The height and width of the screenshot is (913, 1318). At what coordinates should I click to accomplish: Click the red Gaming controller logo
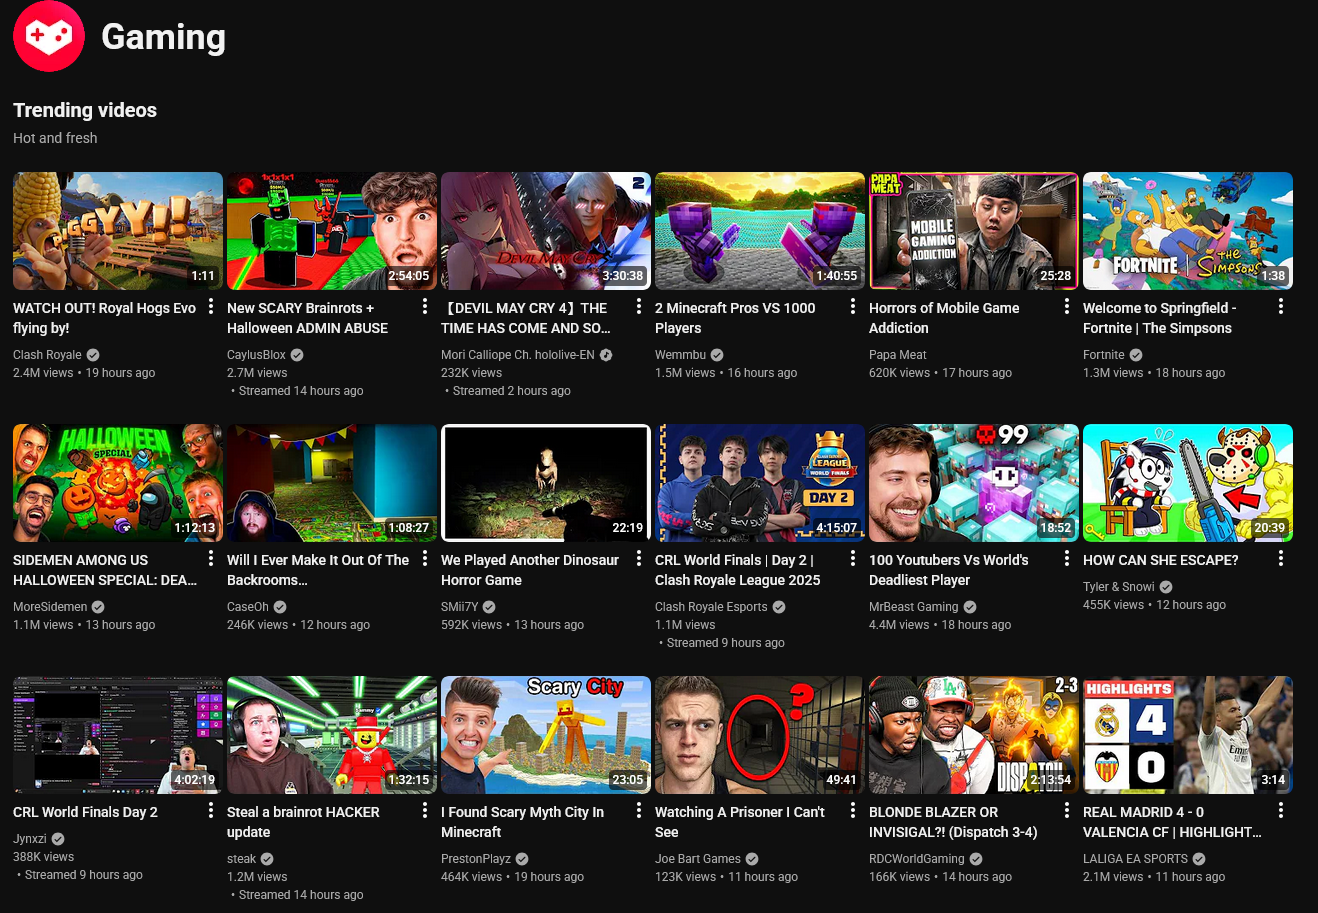click(48, 37)
